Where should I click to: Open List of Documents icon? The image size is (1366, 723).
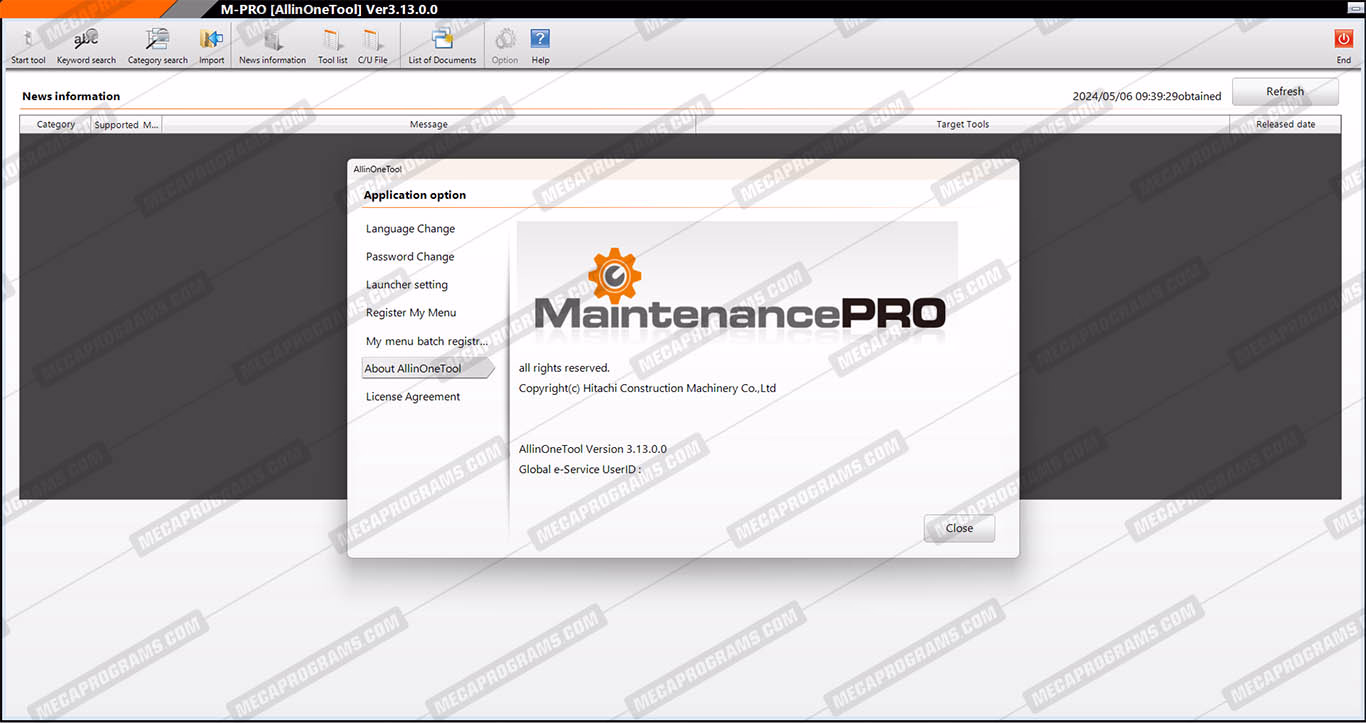coord(442,40)
